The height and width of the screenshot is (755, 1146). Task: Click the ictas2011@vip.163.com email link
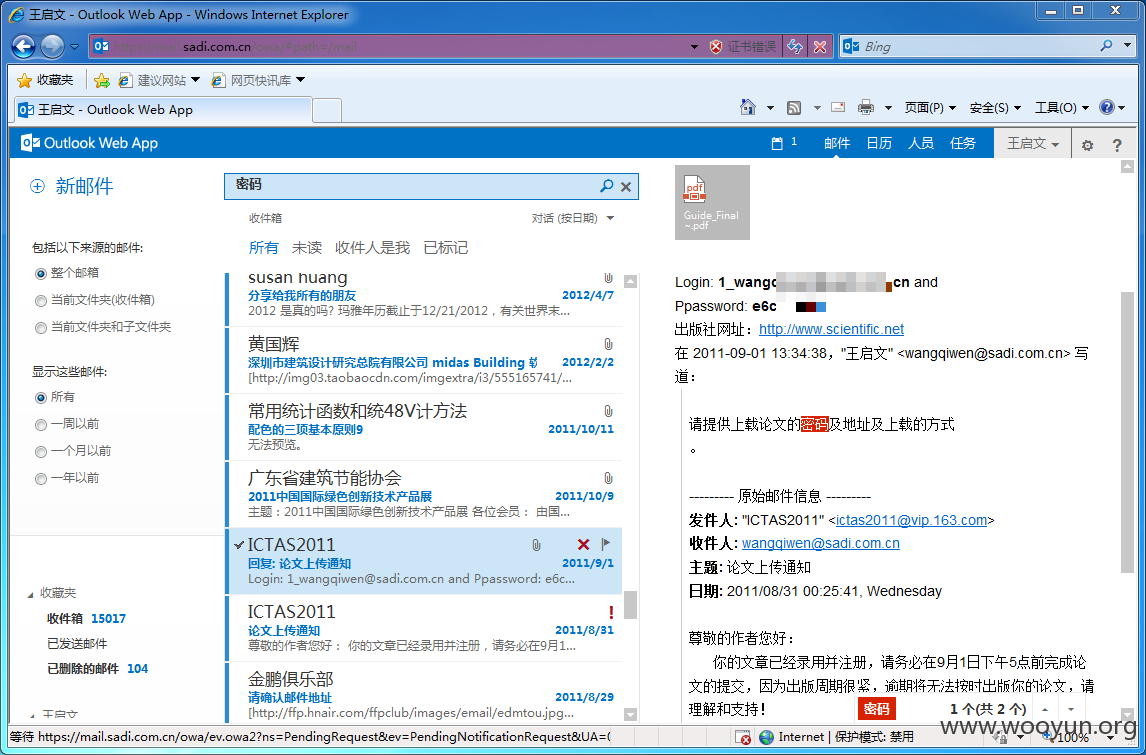911,520
